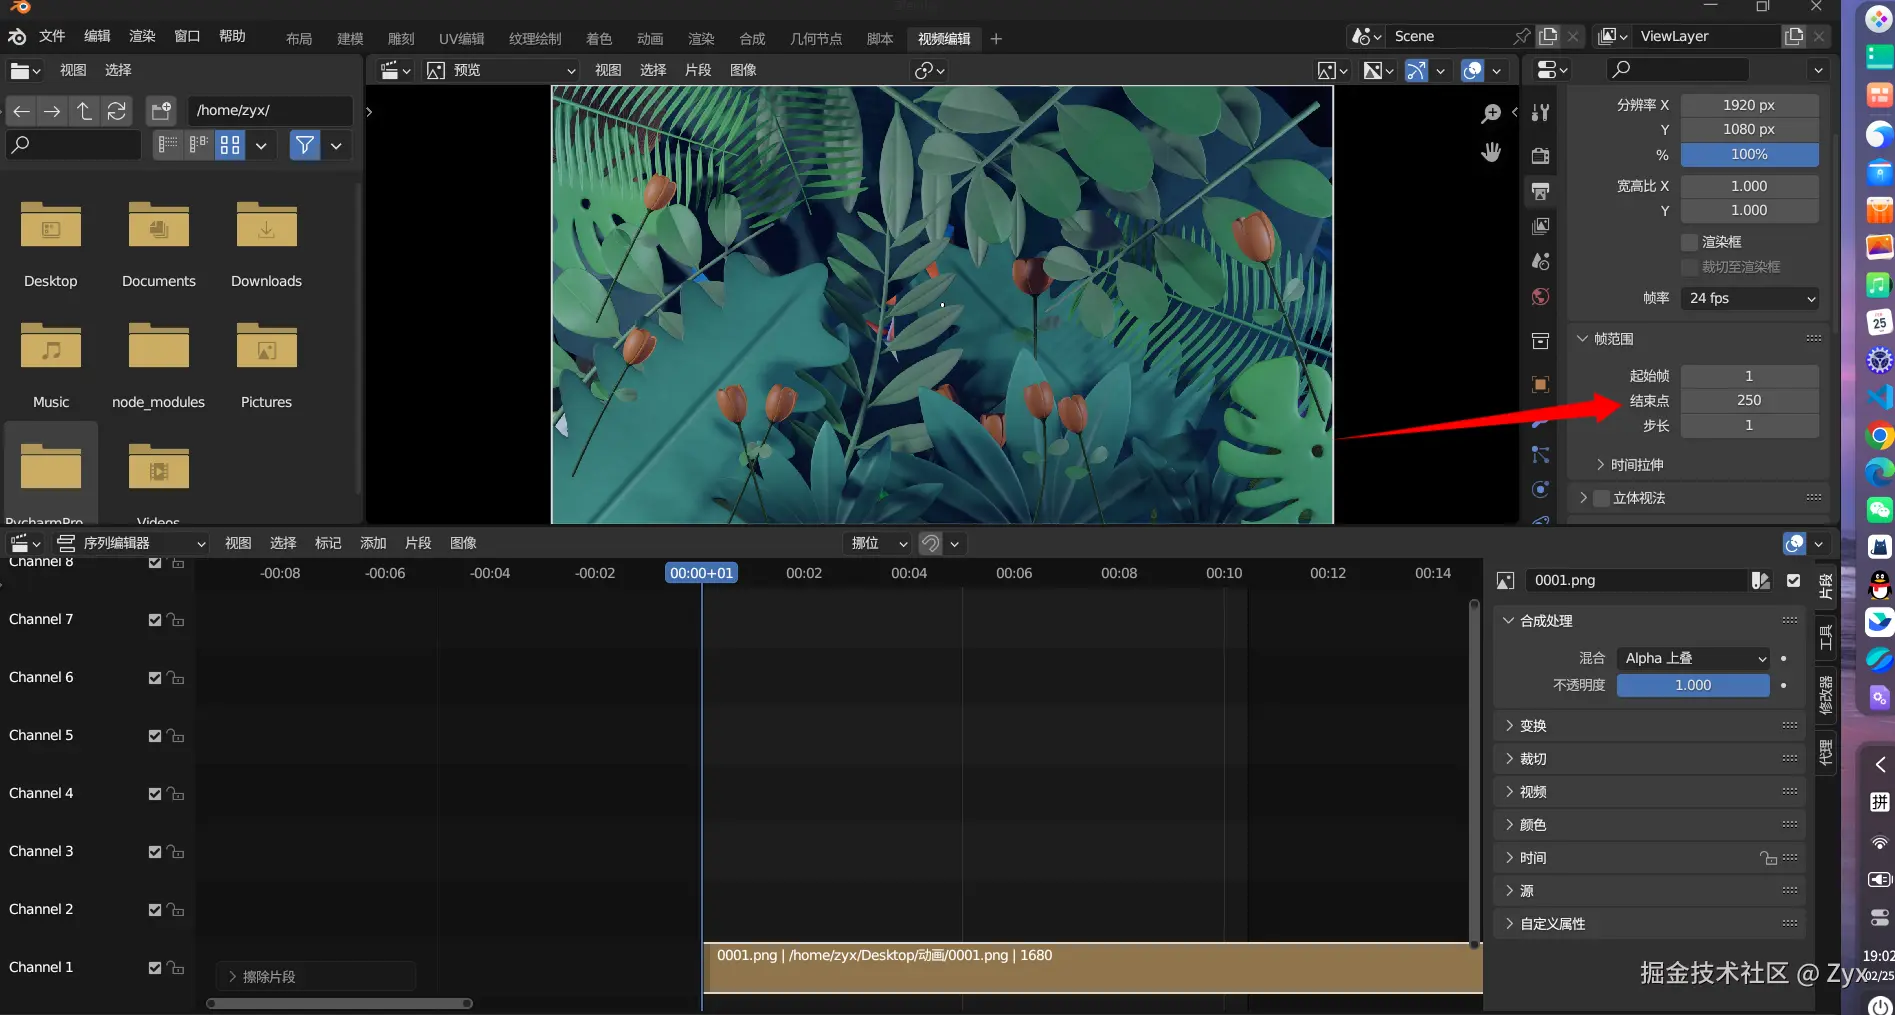Disable the Channel 5 mute checkbox
This screenshot has width=1895, height=1015.
[x=155, y=736]
